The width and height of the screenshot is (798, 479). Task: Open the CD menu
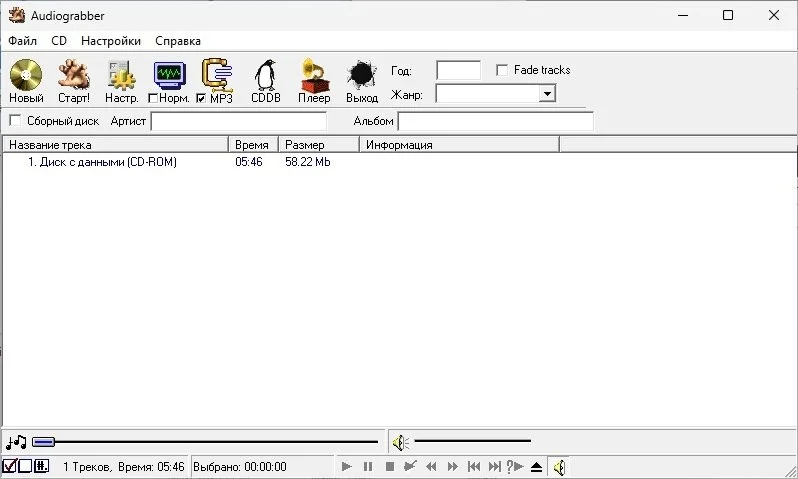tap(59, 41)
